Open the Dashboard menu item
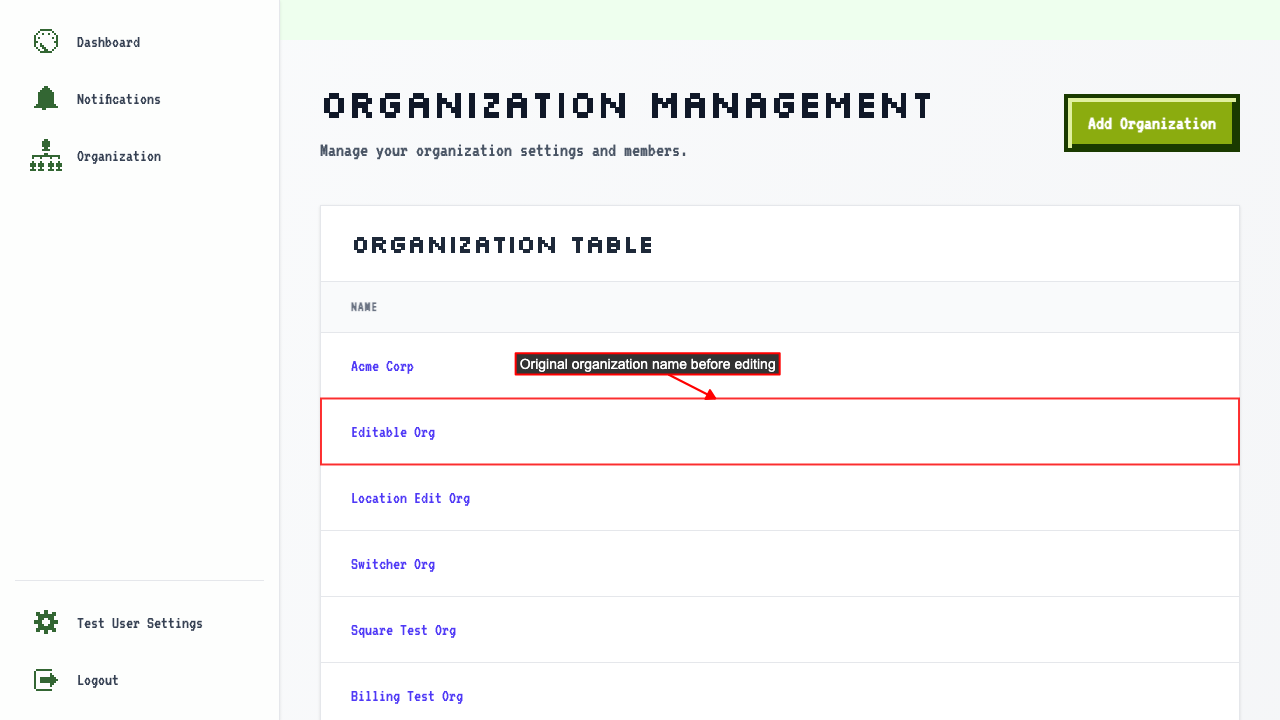1280x720 pixels. [108, 42]
